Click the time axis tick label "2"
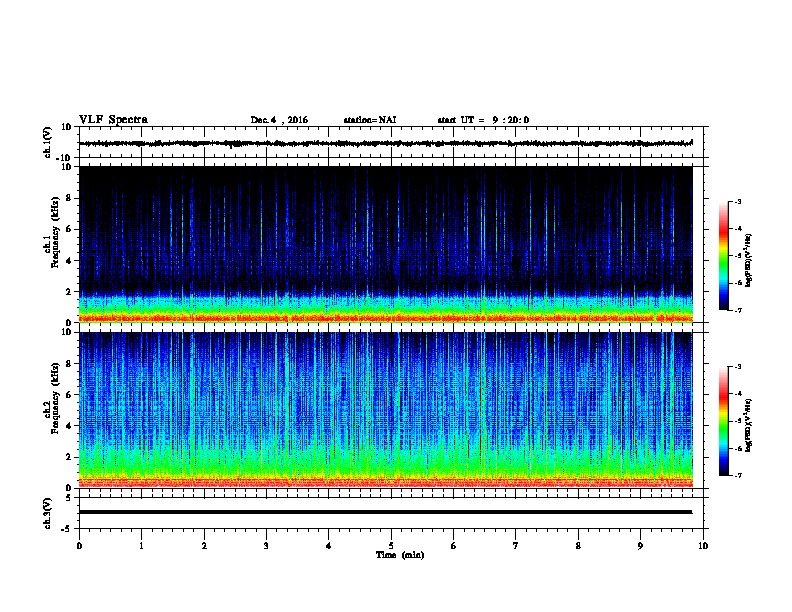 click(x=204, y=546)
